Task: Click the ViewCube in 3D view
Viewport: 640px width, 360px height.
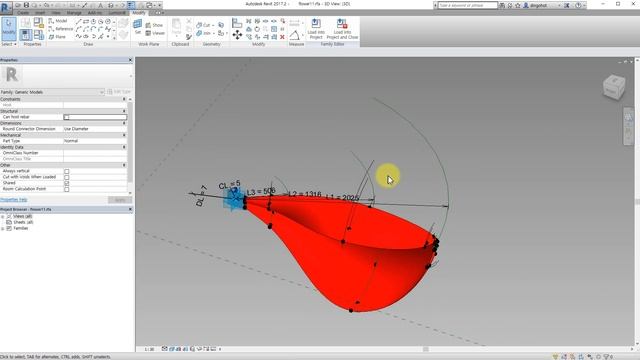Action: pyautogui.click(x=613, y=87)
